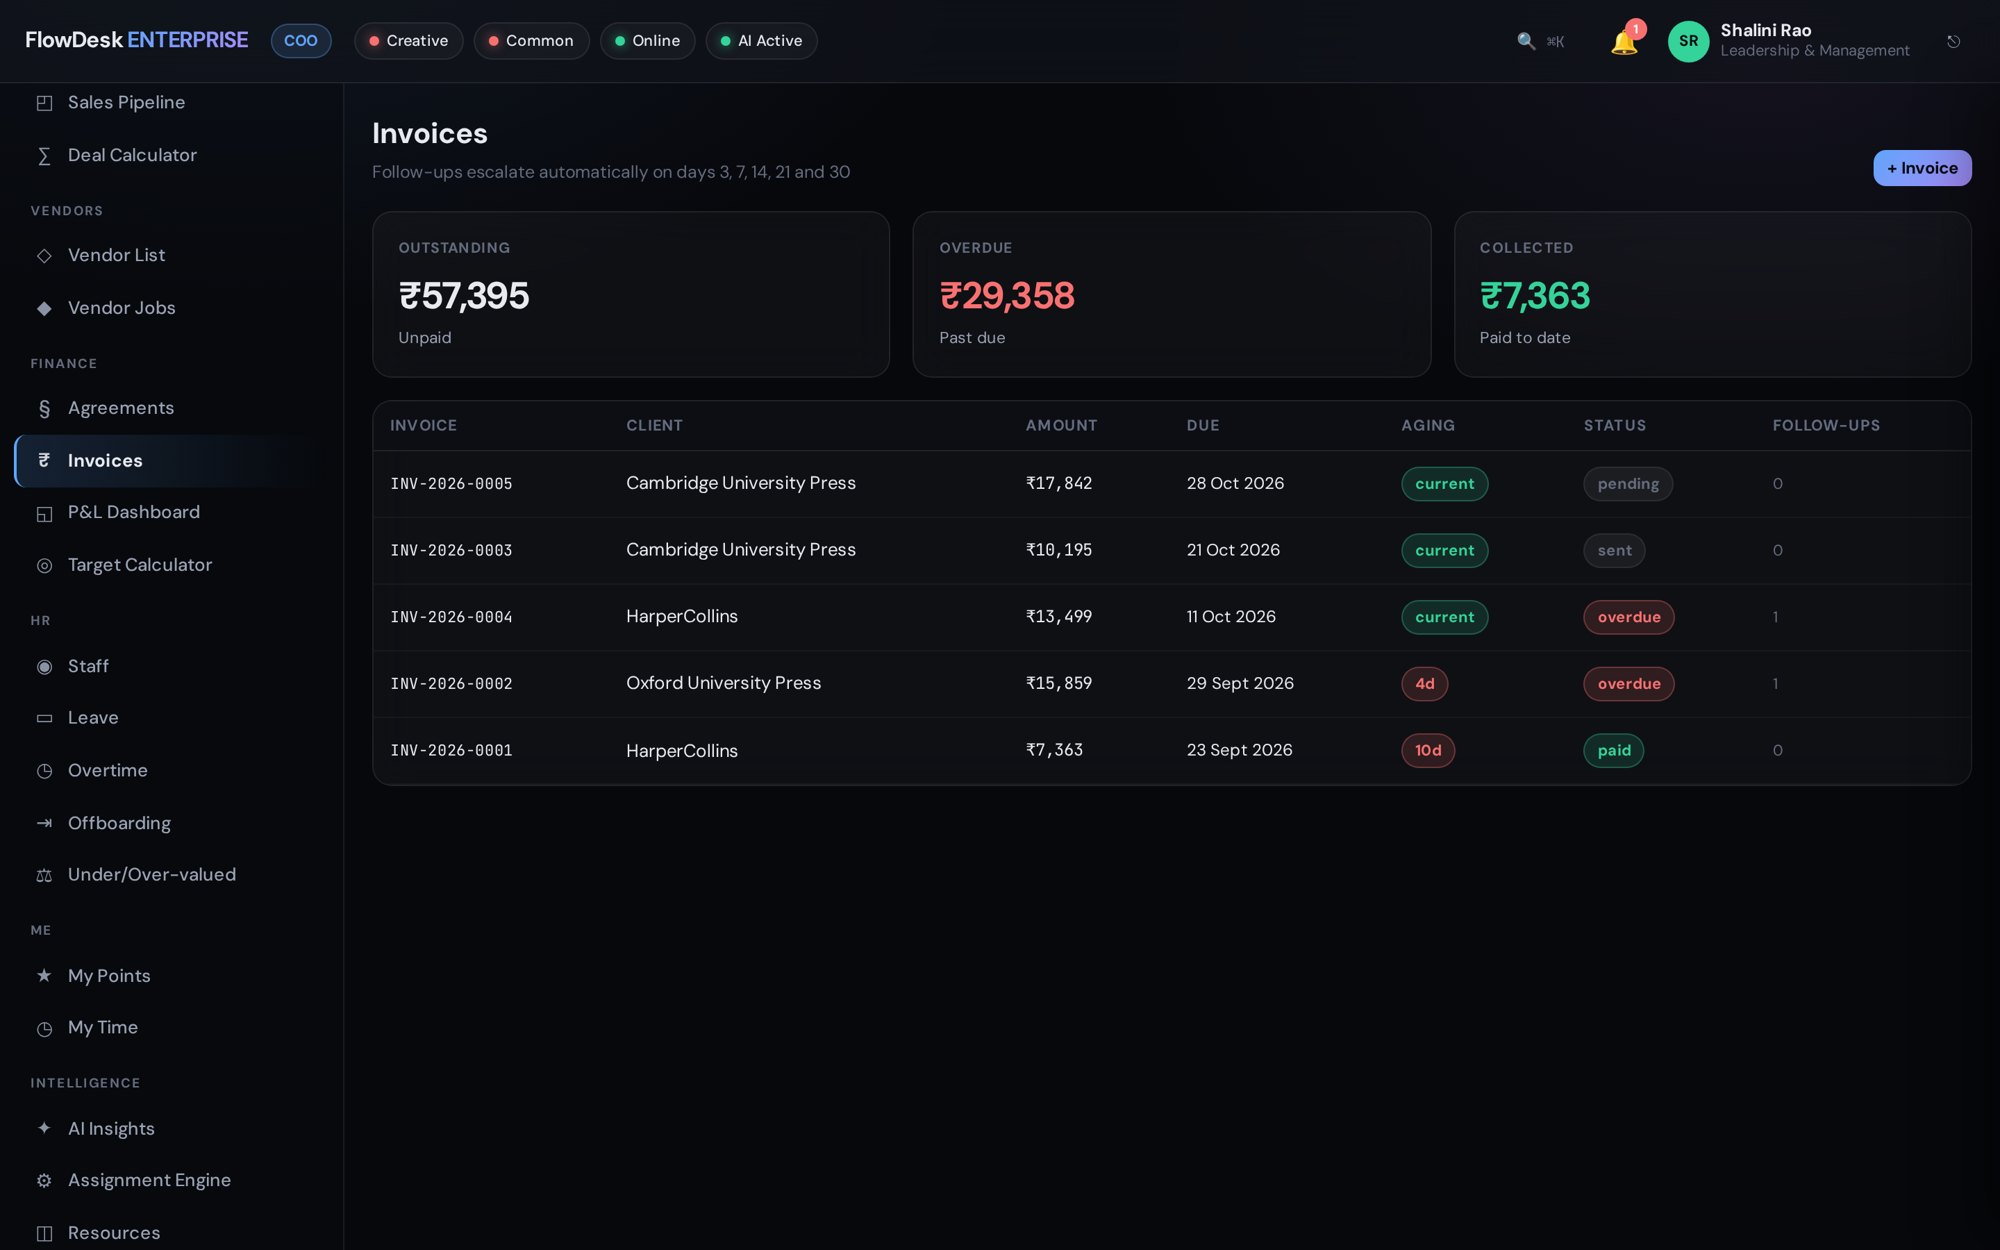Viewport: 2000px width, 1250px height.
Task: Click the AI Insights sparkle icon
Action: pyautogui.click(x=44, y=1129)
